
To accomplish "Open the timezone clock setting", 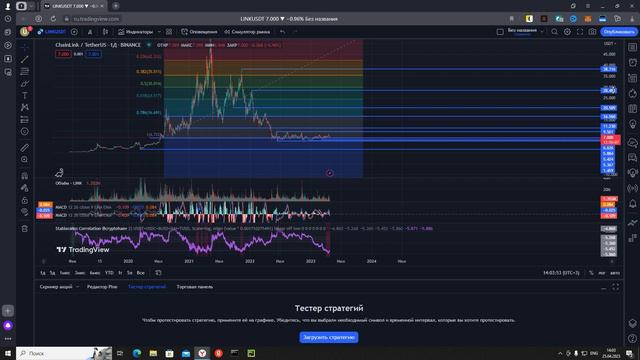I will pos(561,273).
